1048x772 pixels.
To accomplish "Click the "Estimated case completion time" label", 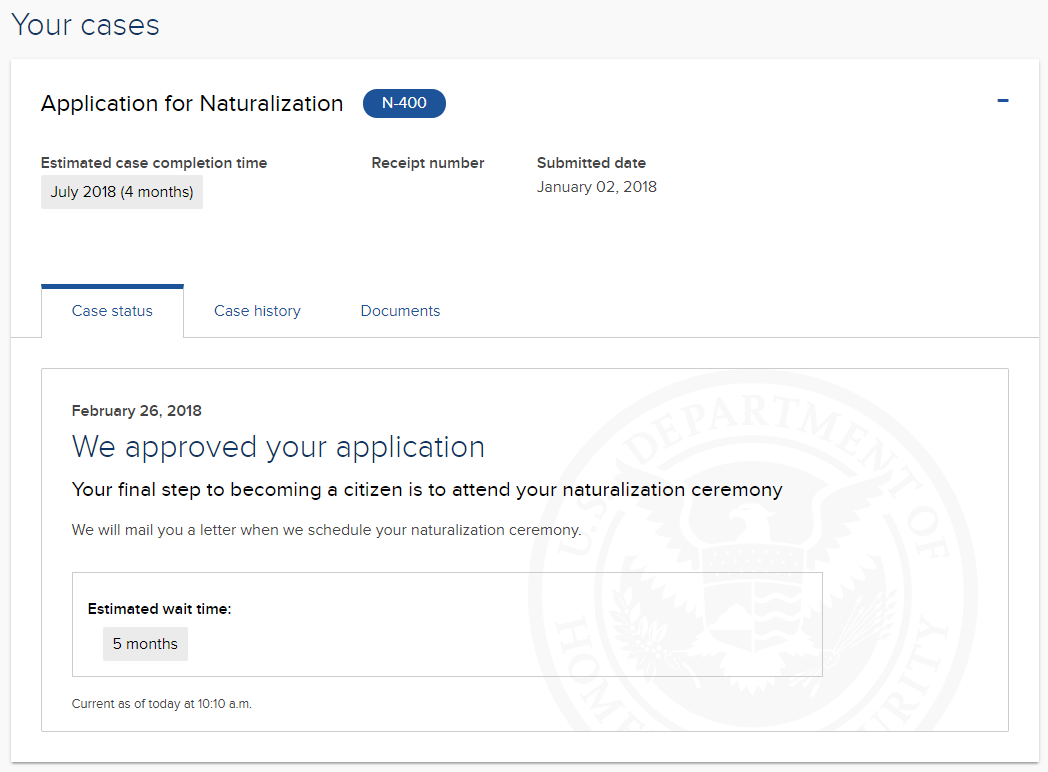I will (154, 163).
